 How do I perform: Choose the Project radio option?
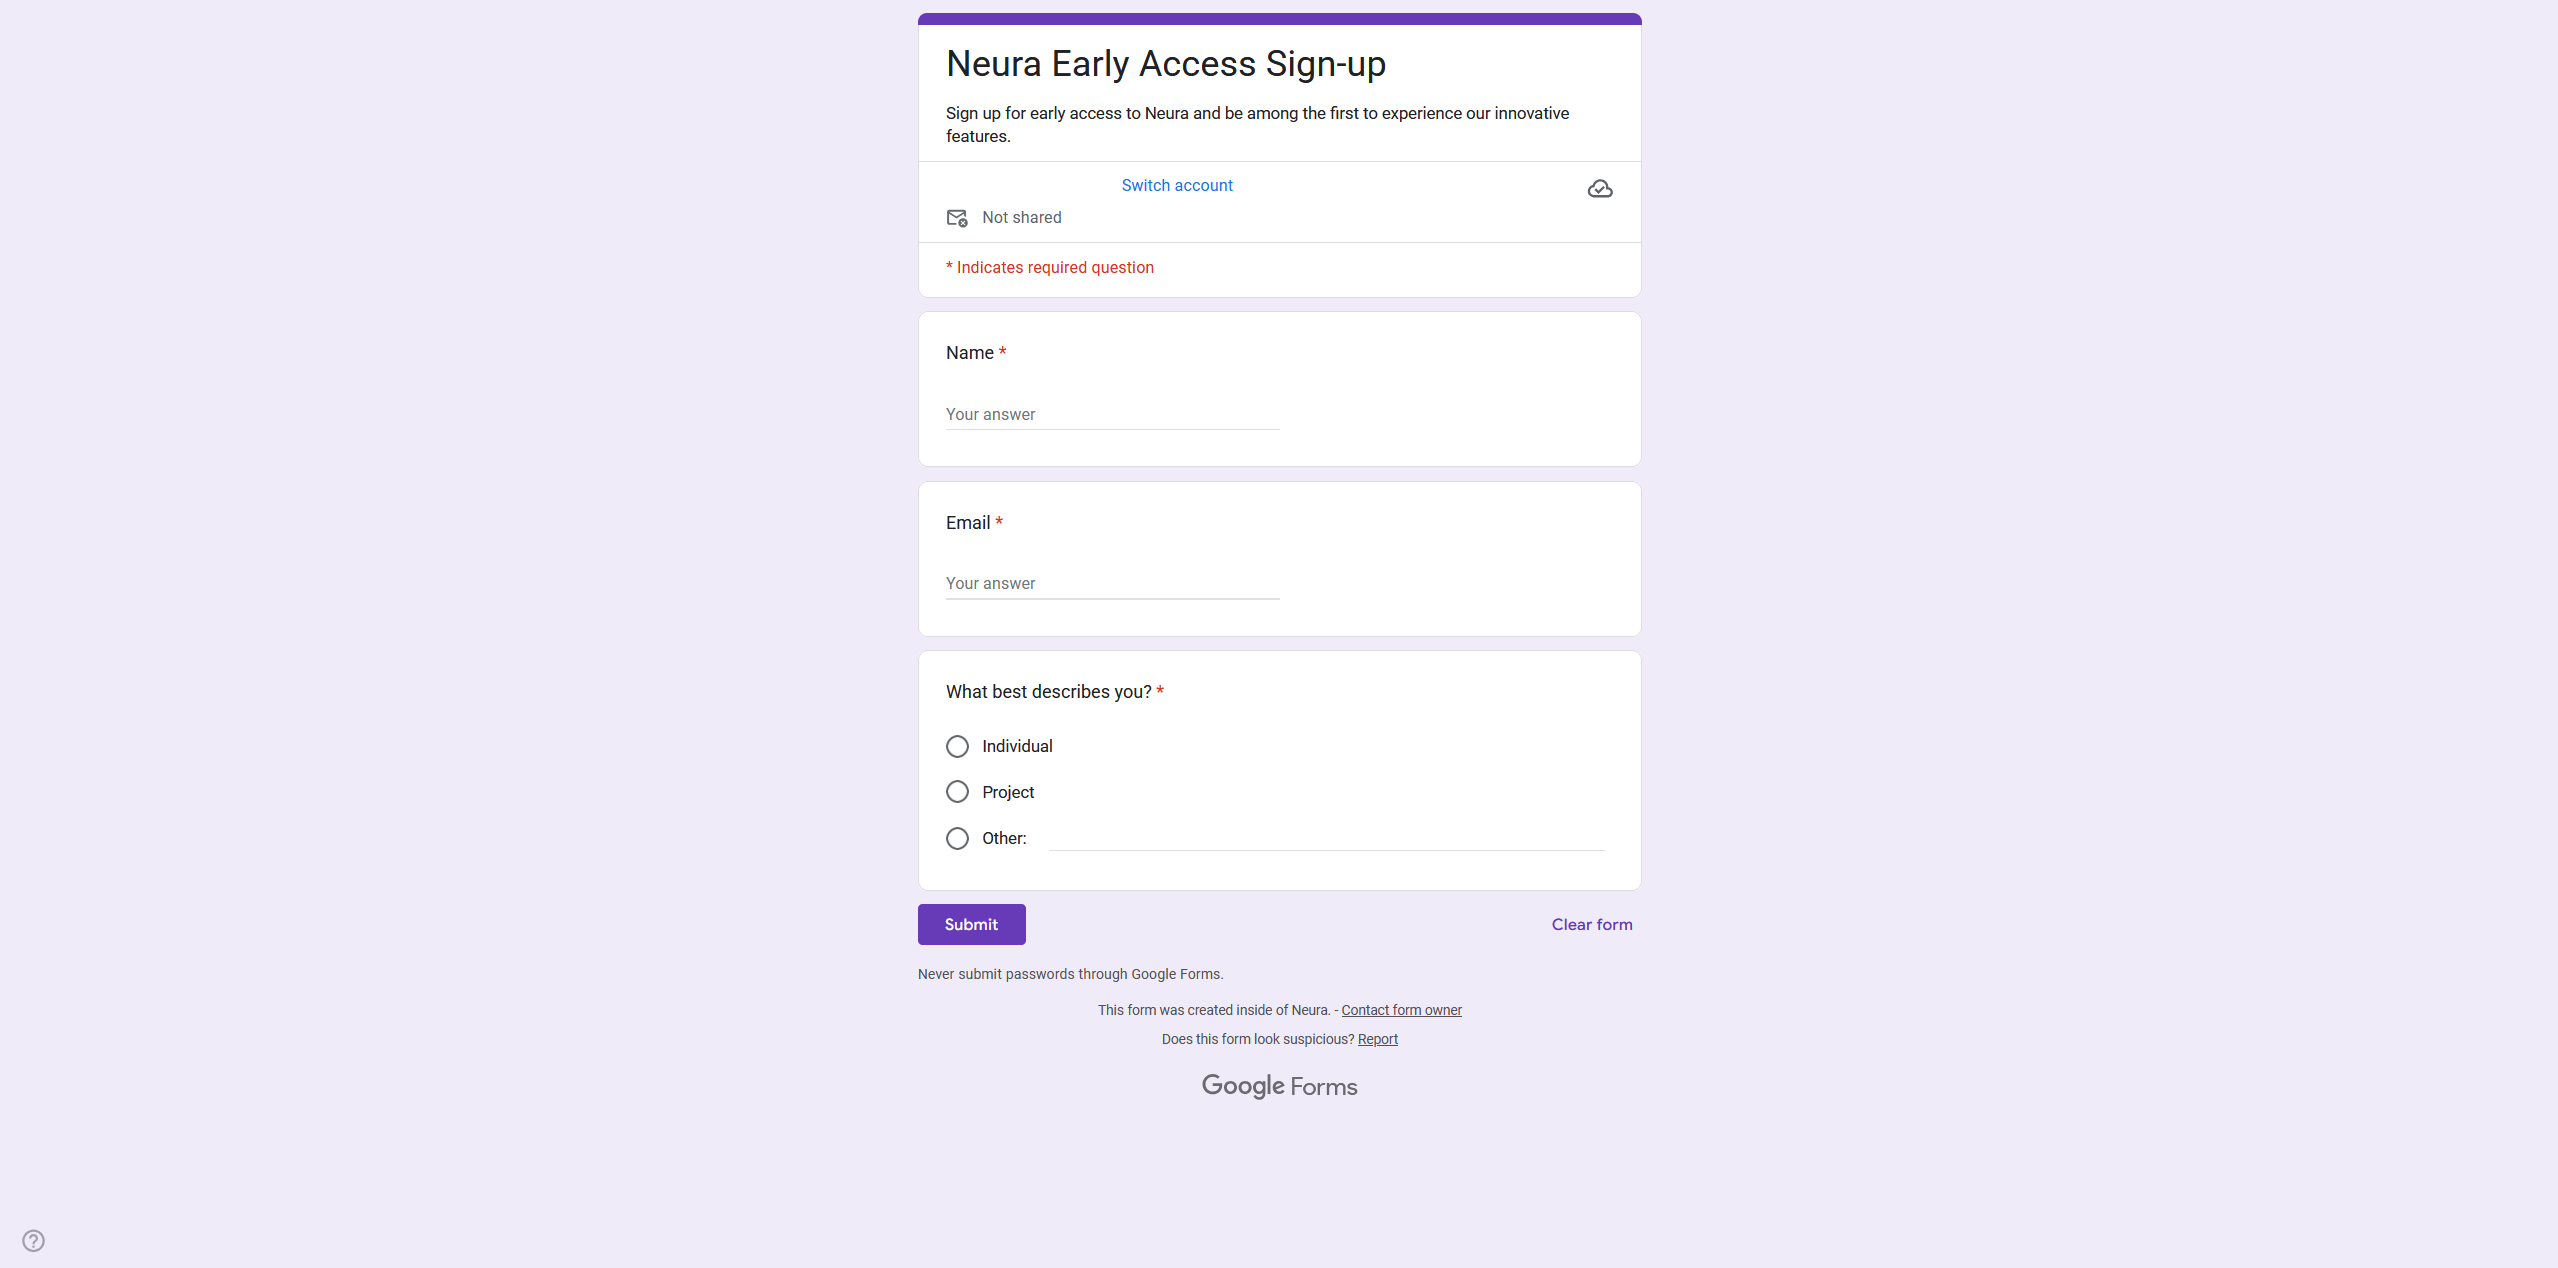coord(957,792)
